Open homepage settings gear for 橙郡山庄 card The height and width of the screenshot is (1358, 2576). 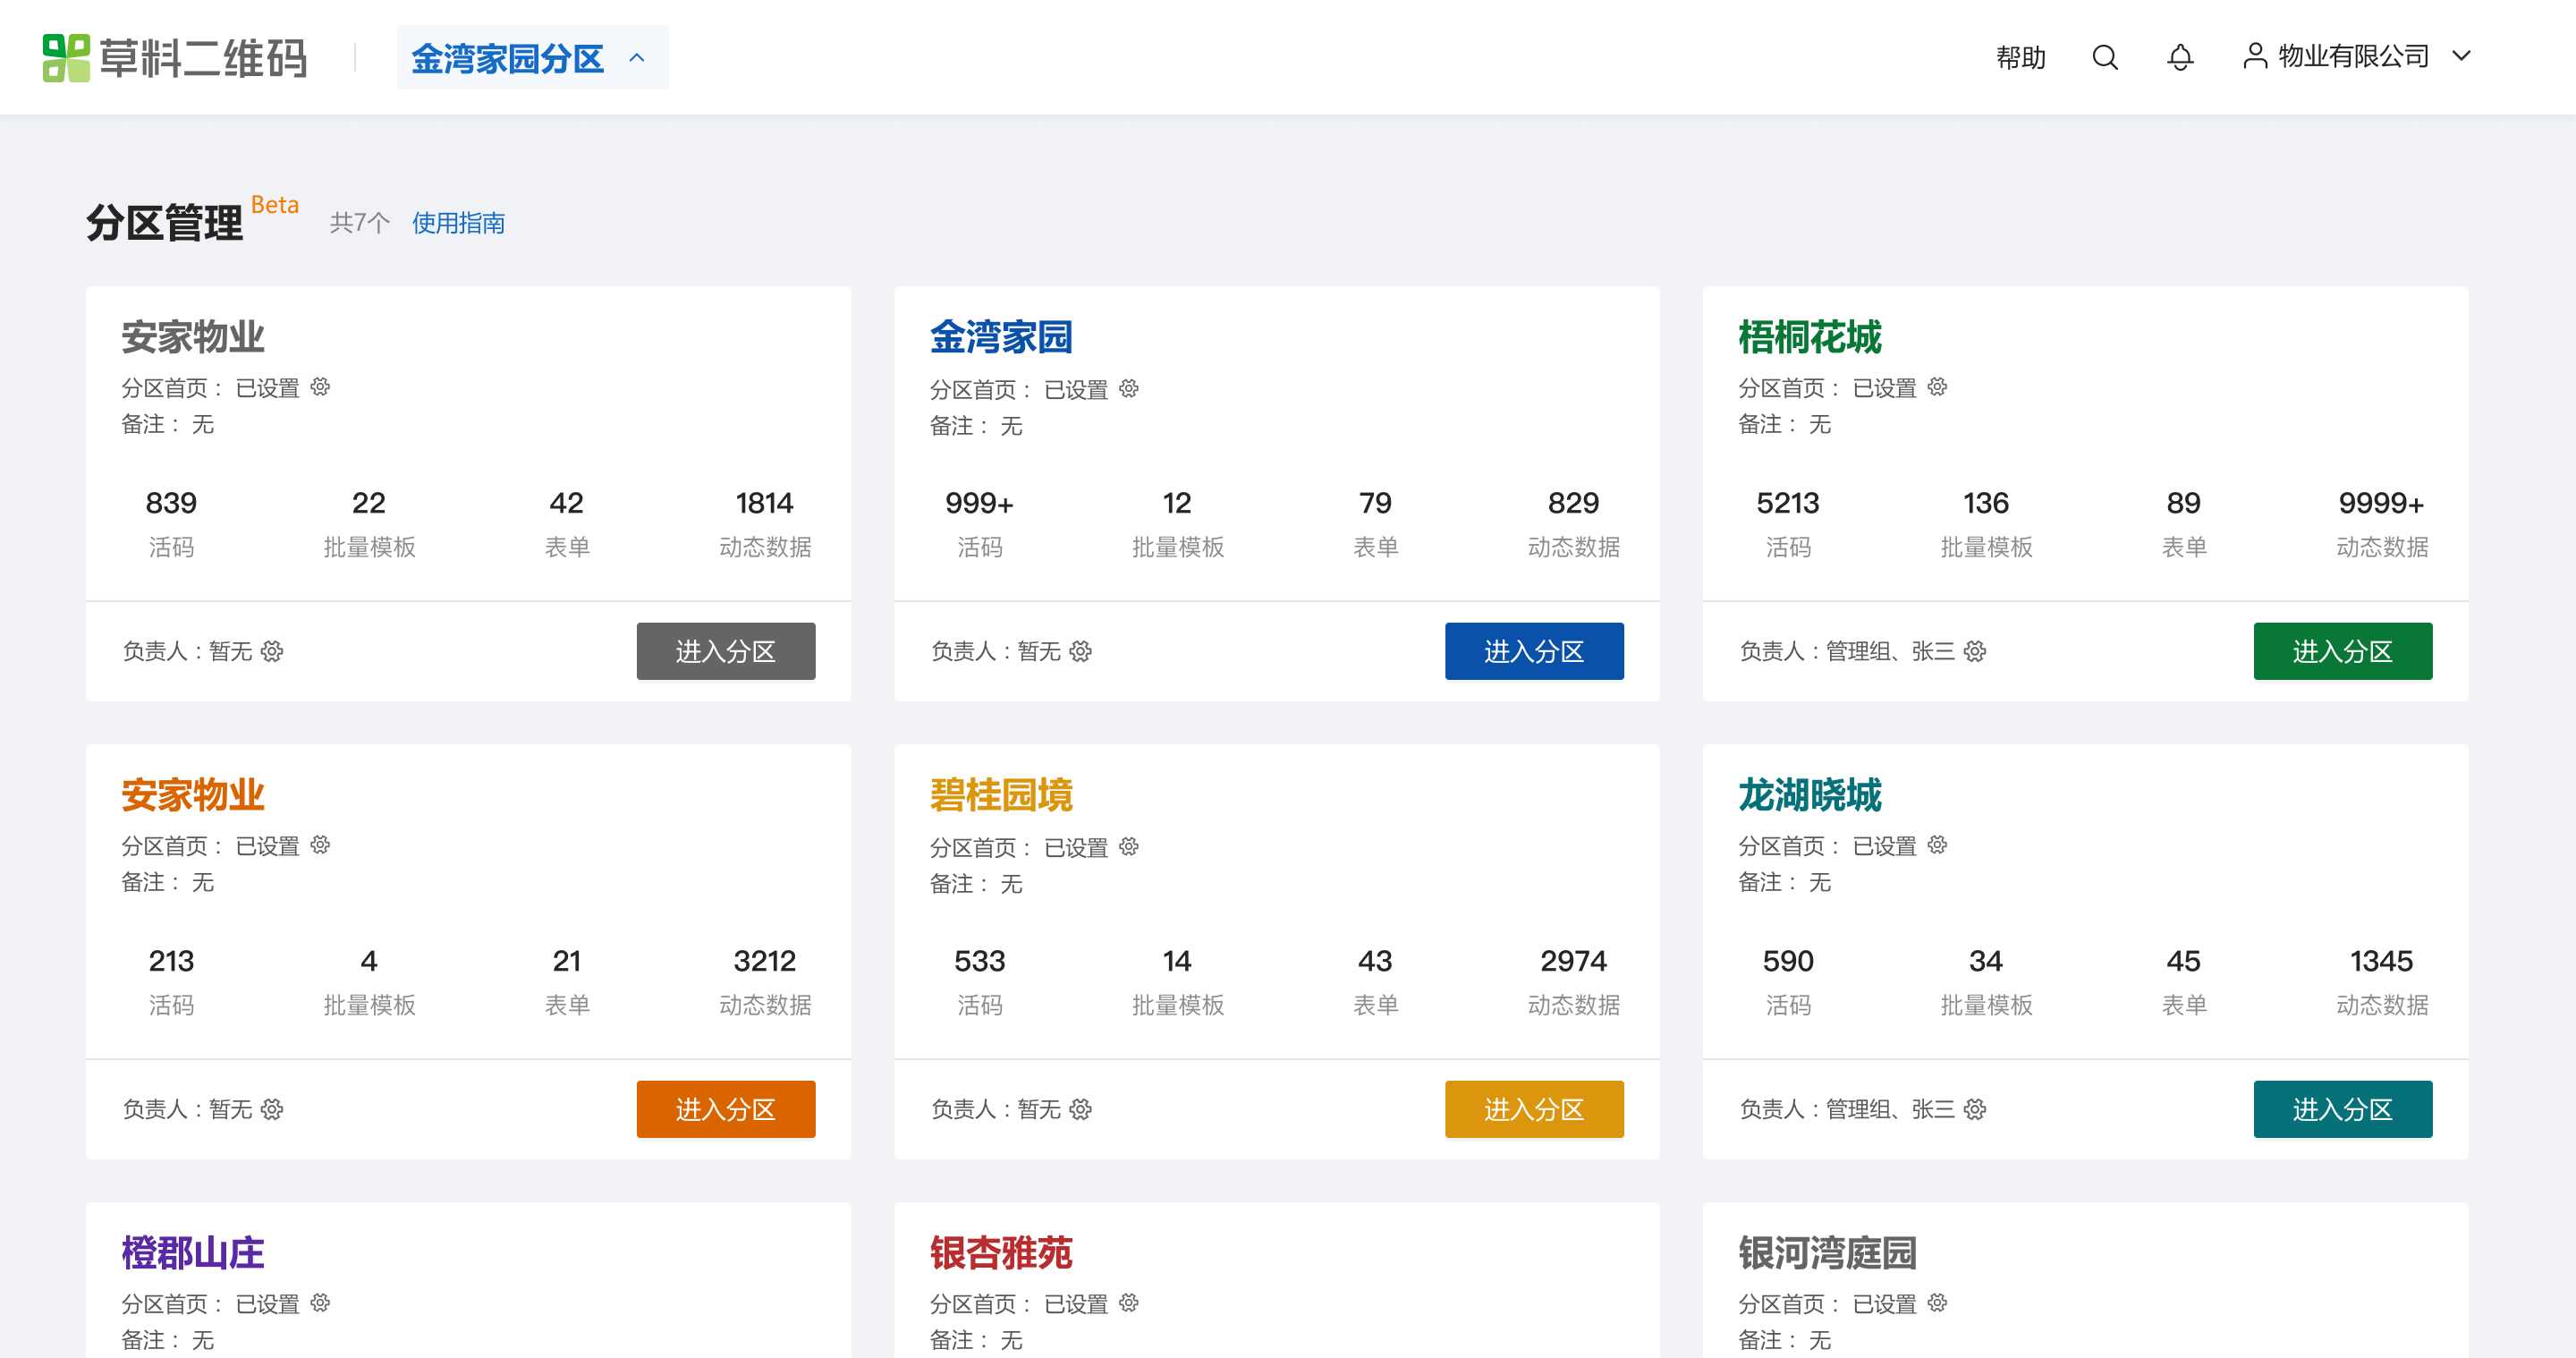click(x=320, y=1303)
